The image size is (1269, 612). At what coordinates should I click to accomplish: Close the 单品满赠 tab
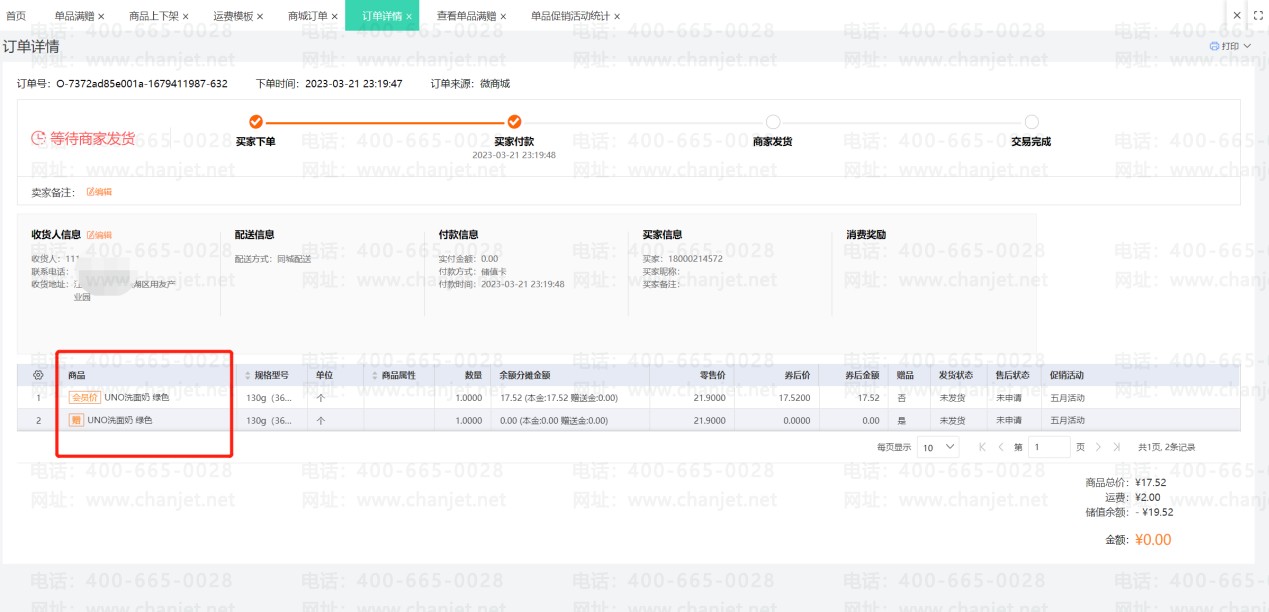[x=101, y=16]
